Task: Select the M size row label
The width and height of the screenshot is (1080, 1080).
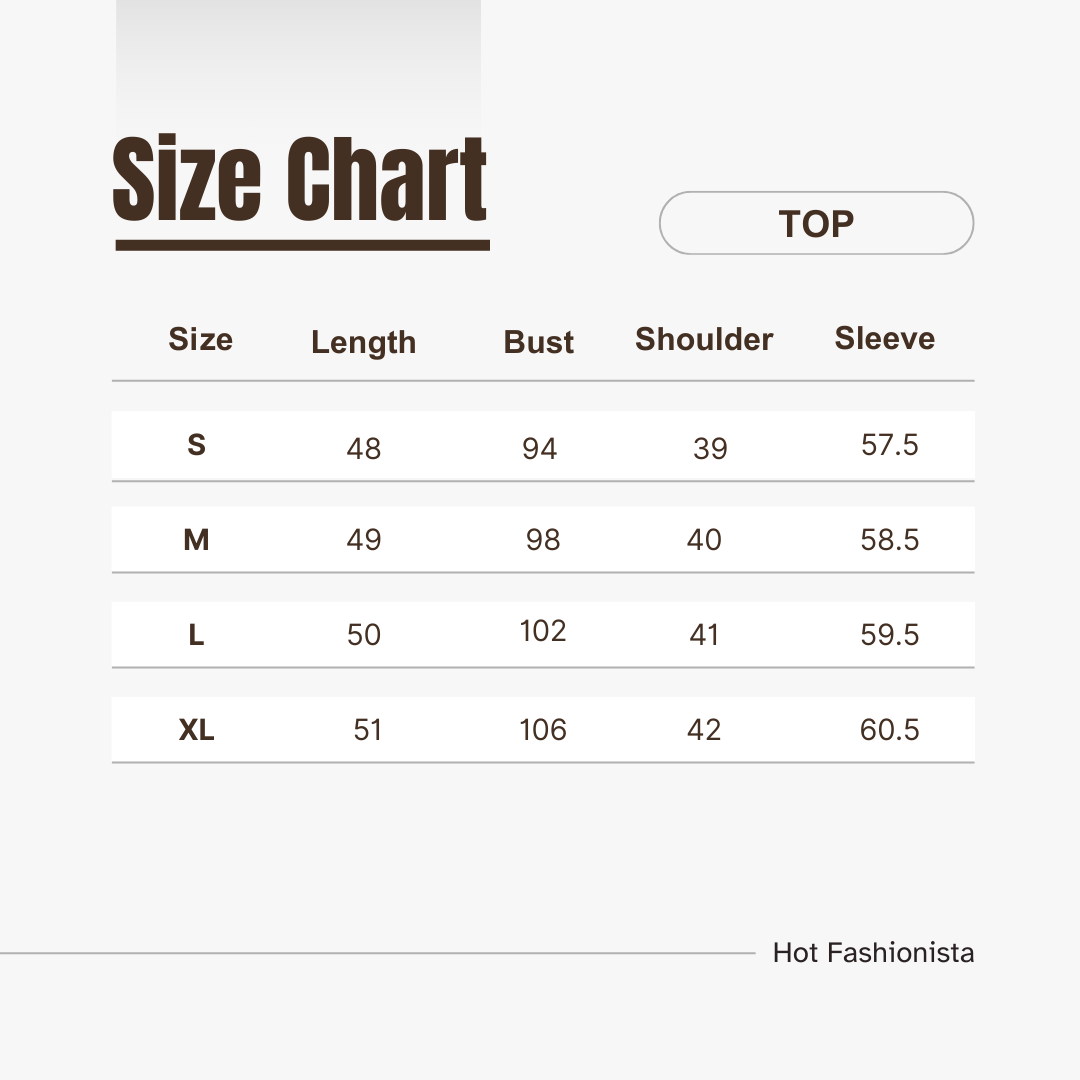Action: [196, 540]
